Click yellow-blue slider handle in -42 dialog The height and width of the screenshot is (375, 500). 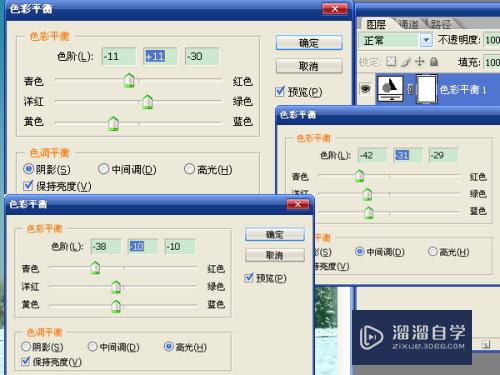pos(369,213)
